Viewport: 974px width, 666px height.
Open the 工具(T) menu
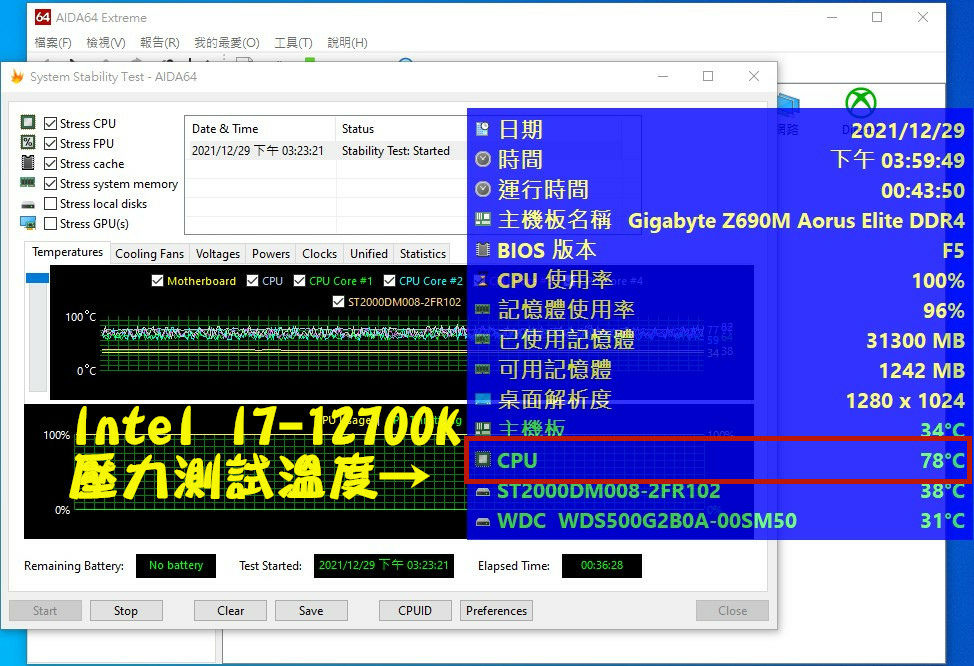(293, 43)
